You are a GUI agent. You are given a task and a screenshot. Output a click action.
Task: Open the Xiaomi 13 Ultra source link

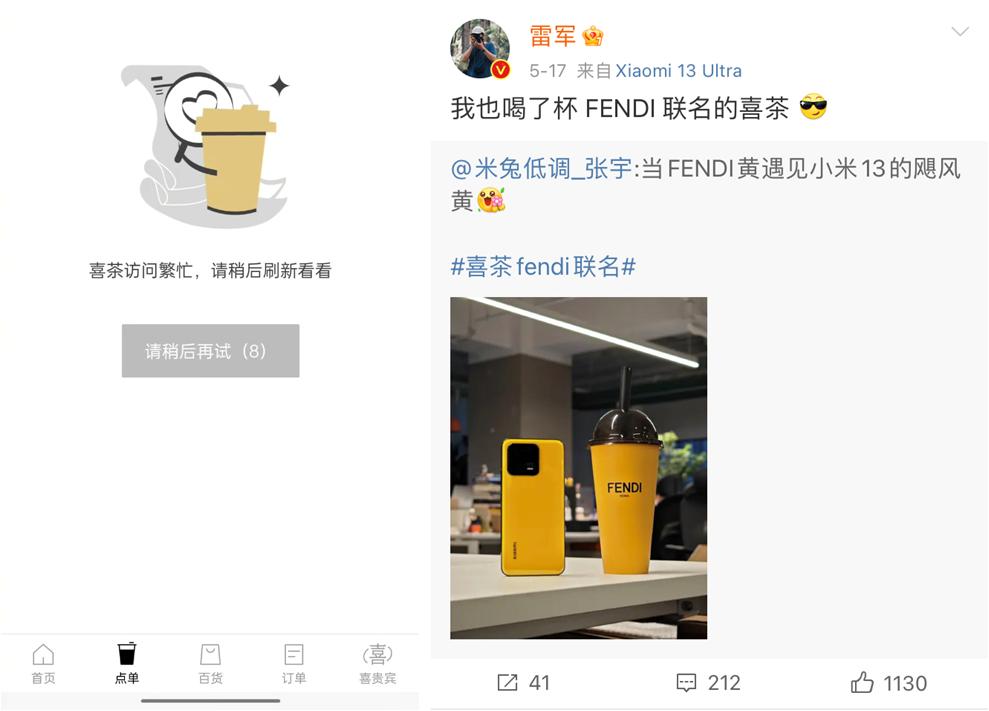tap(678, 71)
